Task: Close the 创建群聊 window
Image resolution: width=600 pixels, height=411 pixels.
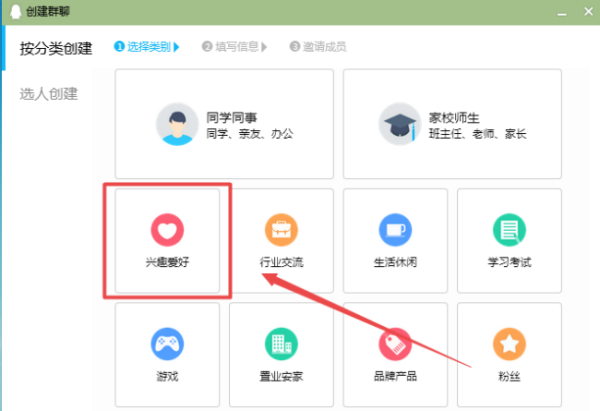Action: (589, 11)
